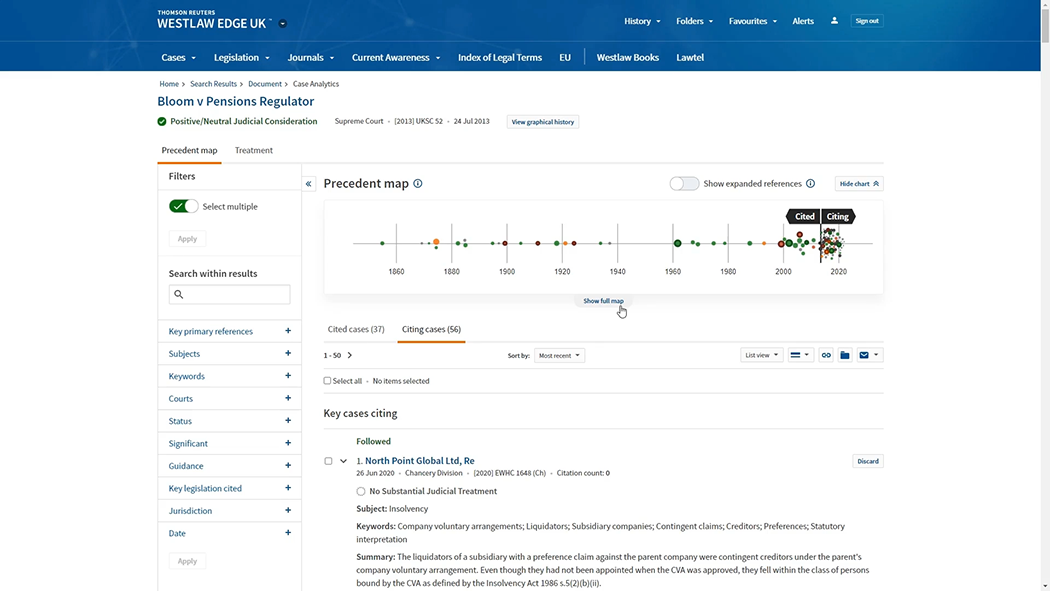Enable Show expanded references toggle

click(x=684, y=184)
